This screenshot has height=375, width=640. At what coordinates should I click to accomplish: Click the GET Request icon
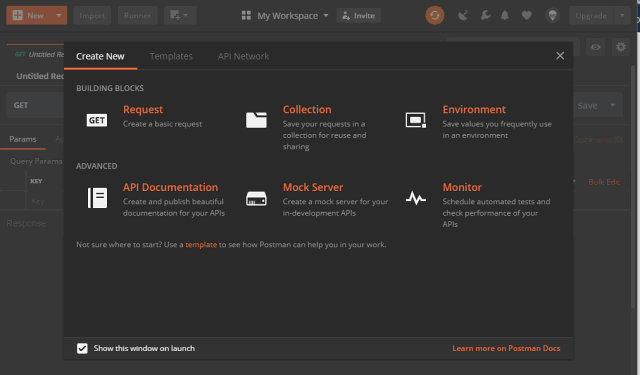(97, 120)
